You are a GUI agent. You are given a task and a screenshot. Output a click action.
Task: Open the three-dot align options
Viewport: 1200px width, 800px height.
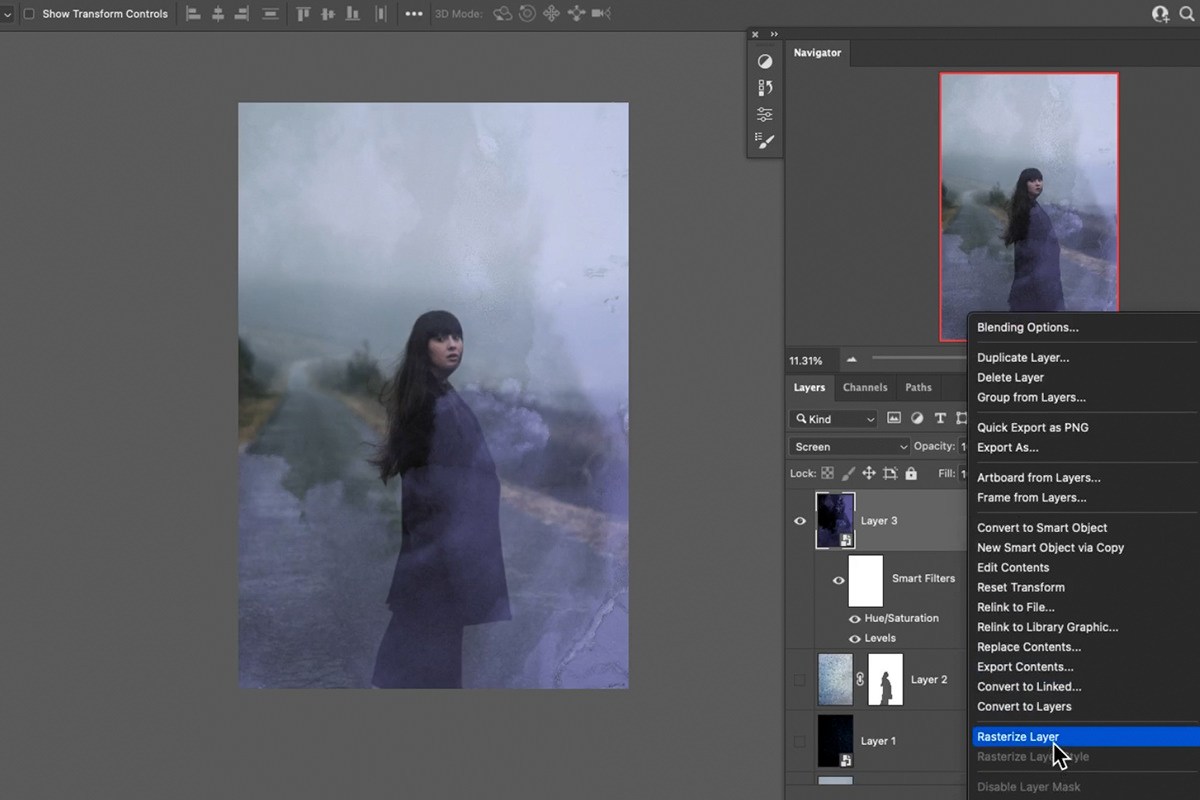tap(414, 14)
